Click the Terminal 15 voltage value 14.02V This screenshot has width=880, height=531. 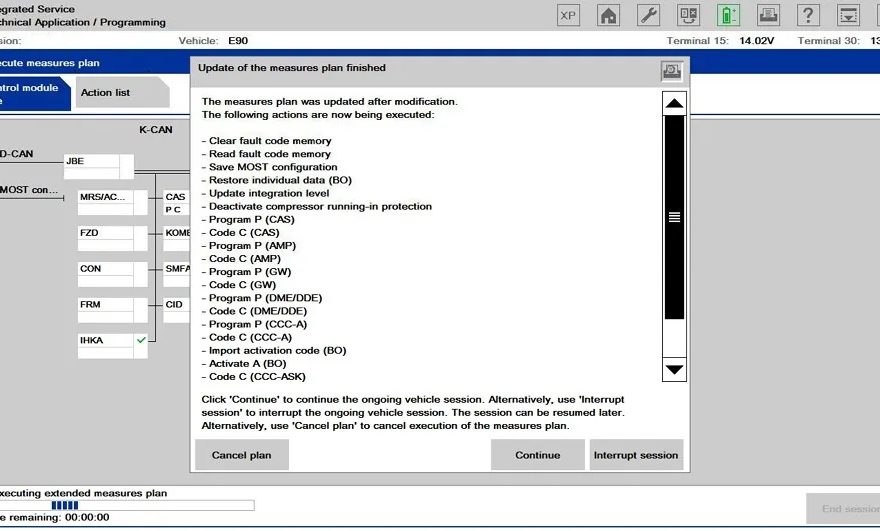click(x=757, y=41)
